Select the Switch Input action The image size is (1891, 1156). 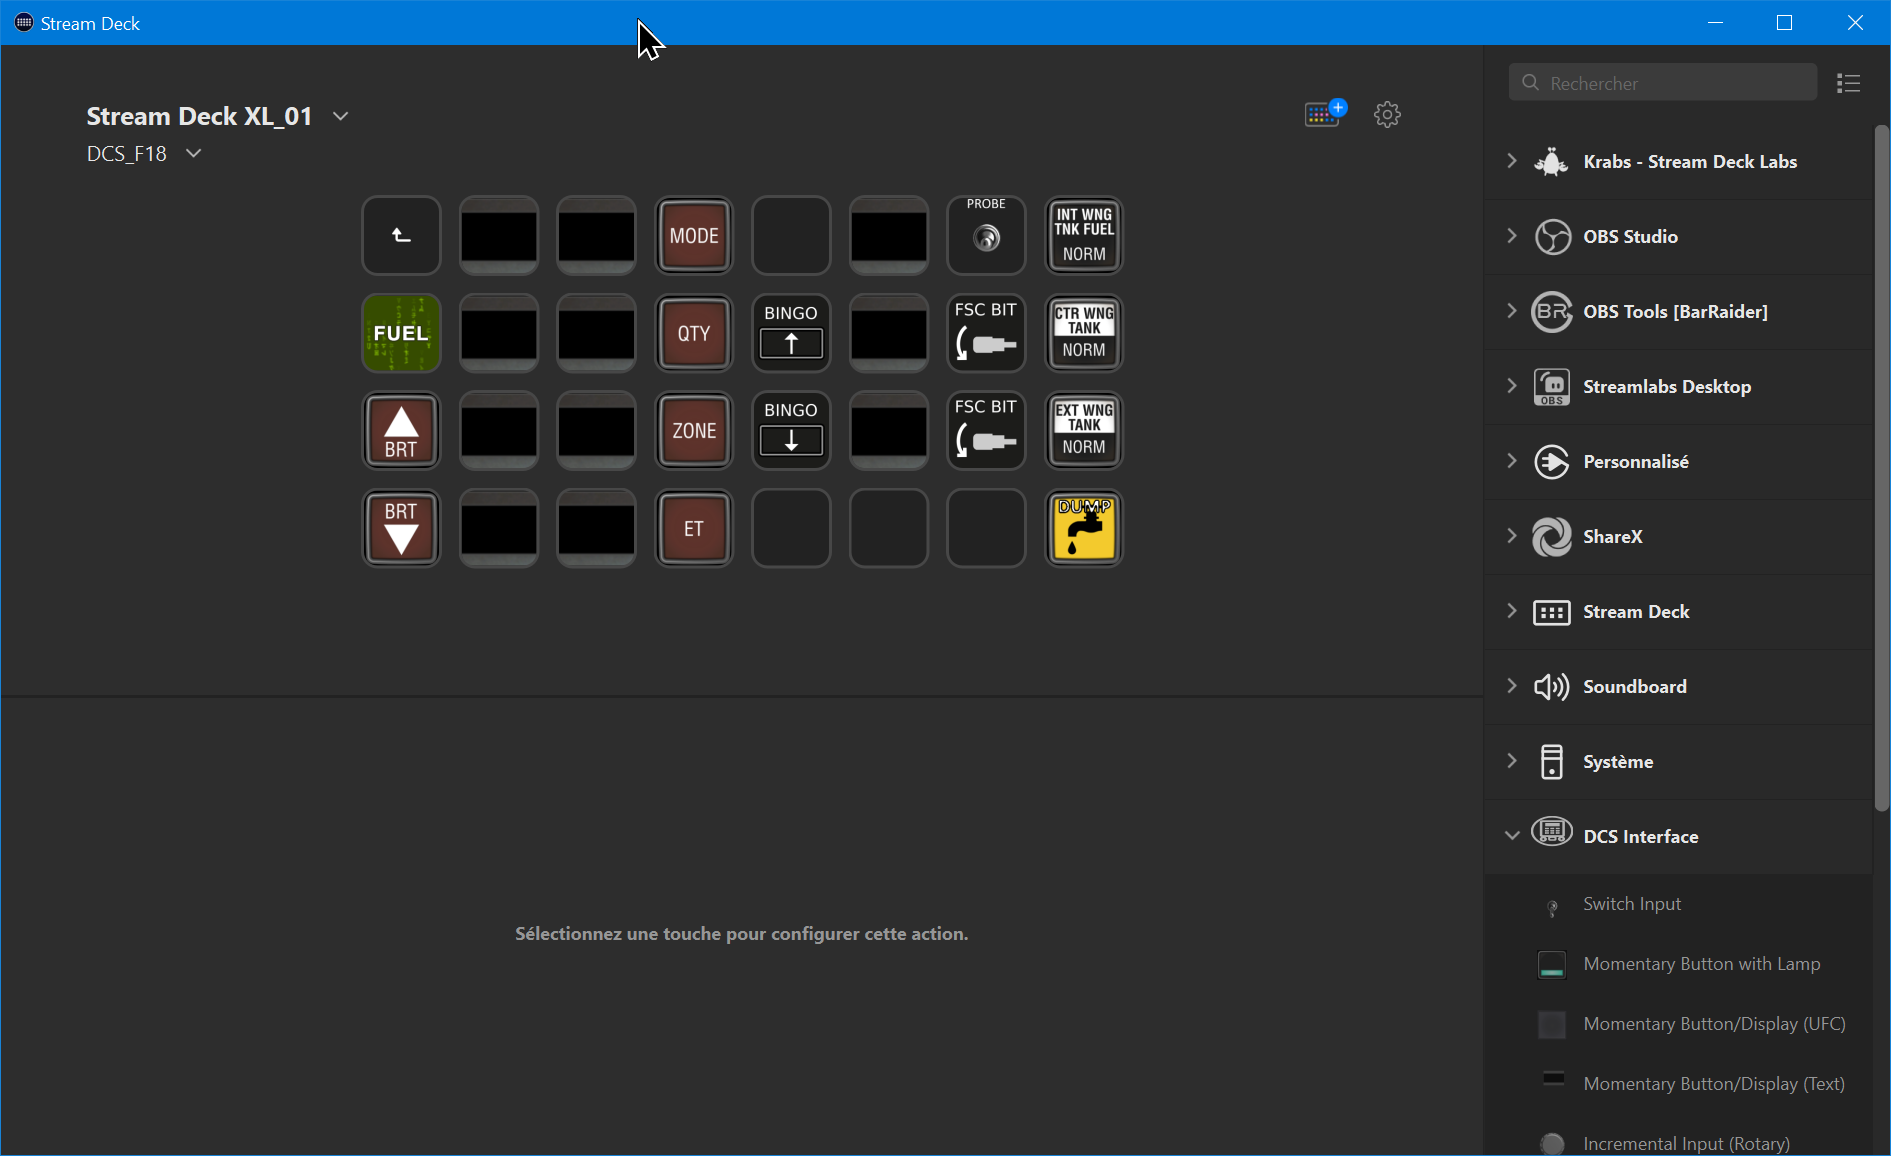pos(1632,904)
